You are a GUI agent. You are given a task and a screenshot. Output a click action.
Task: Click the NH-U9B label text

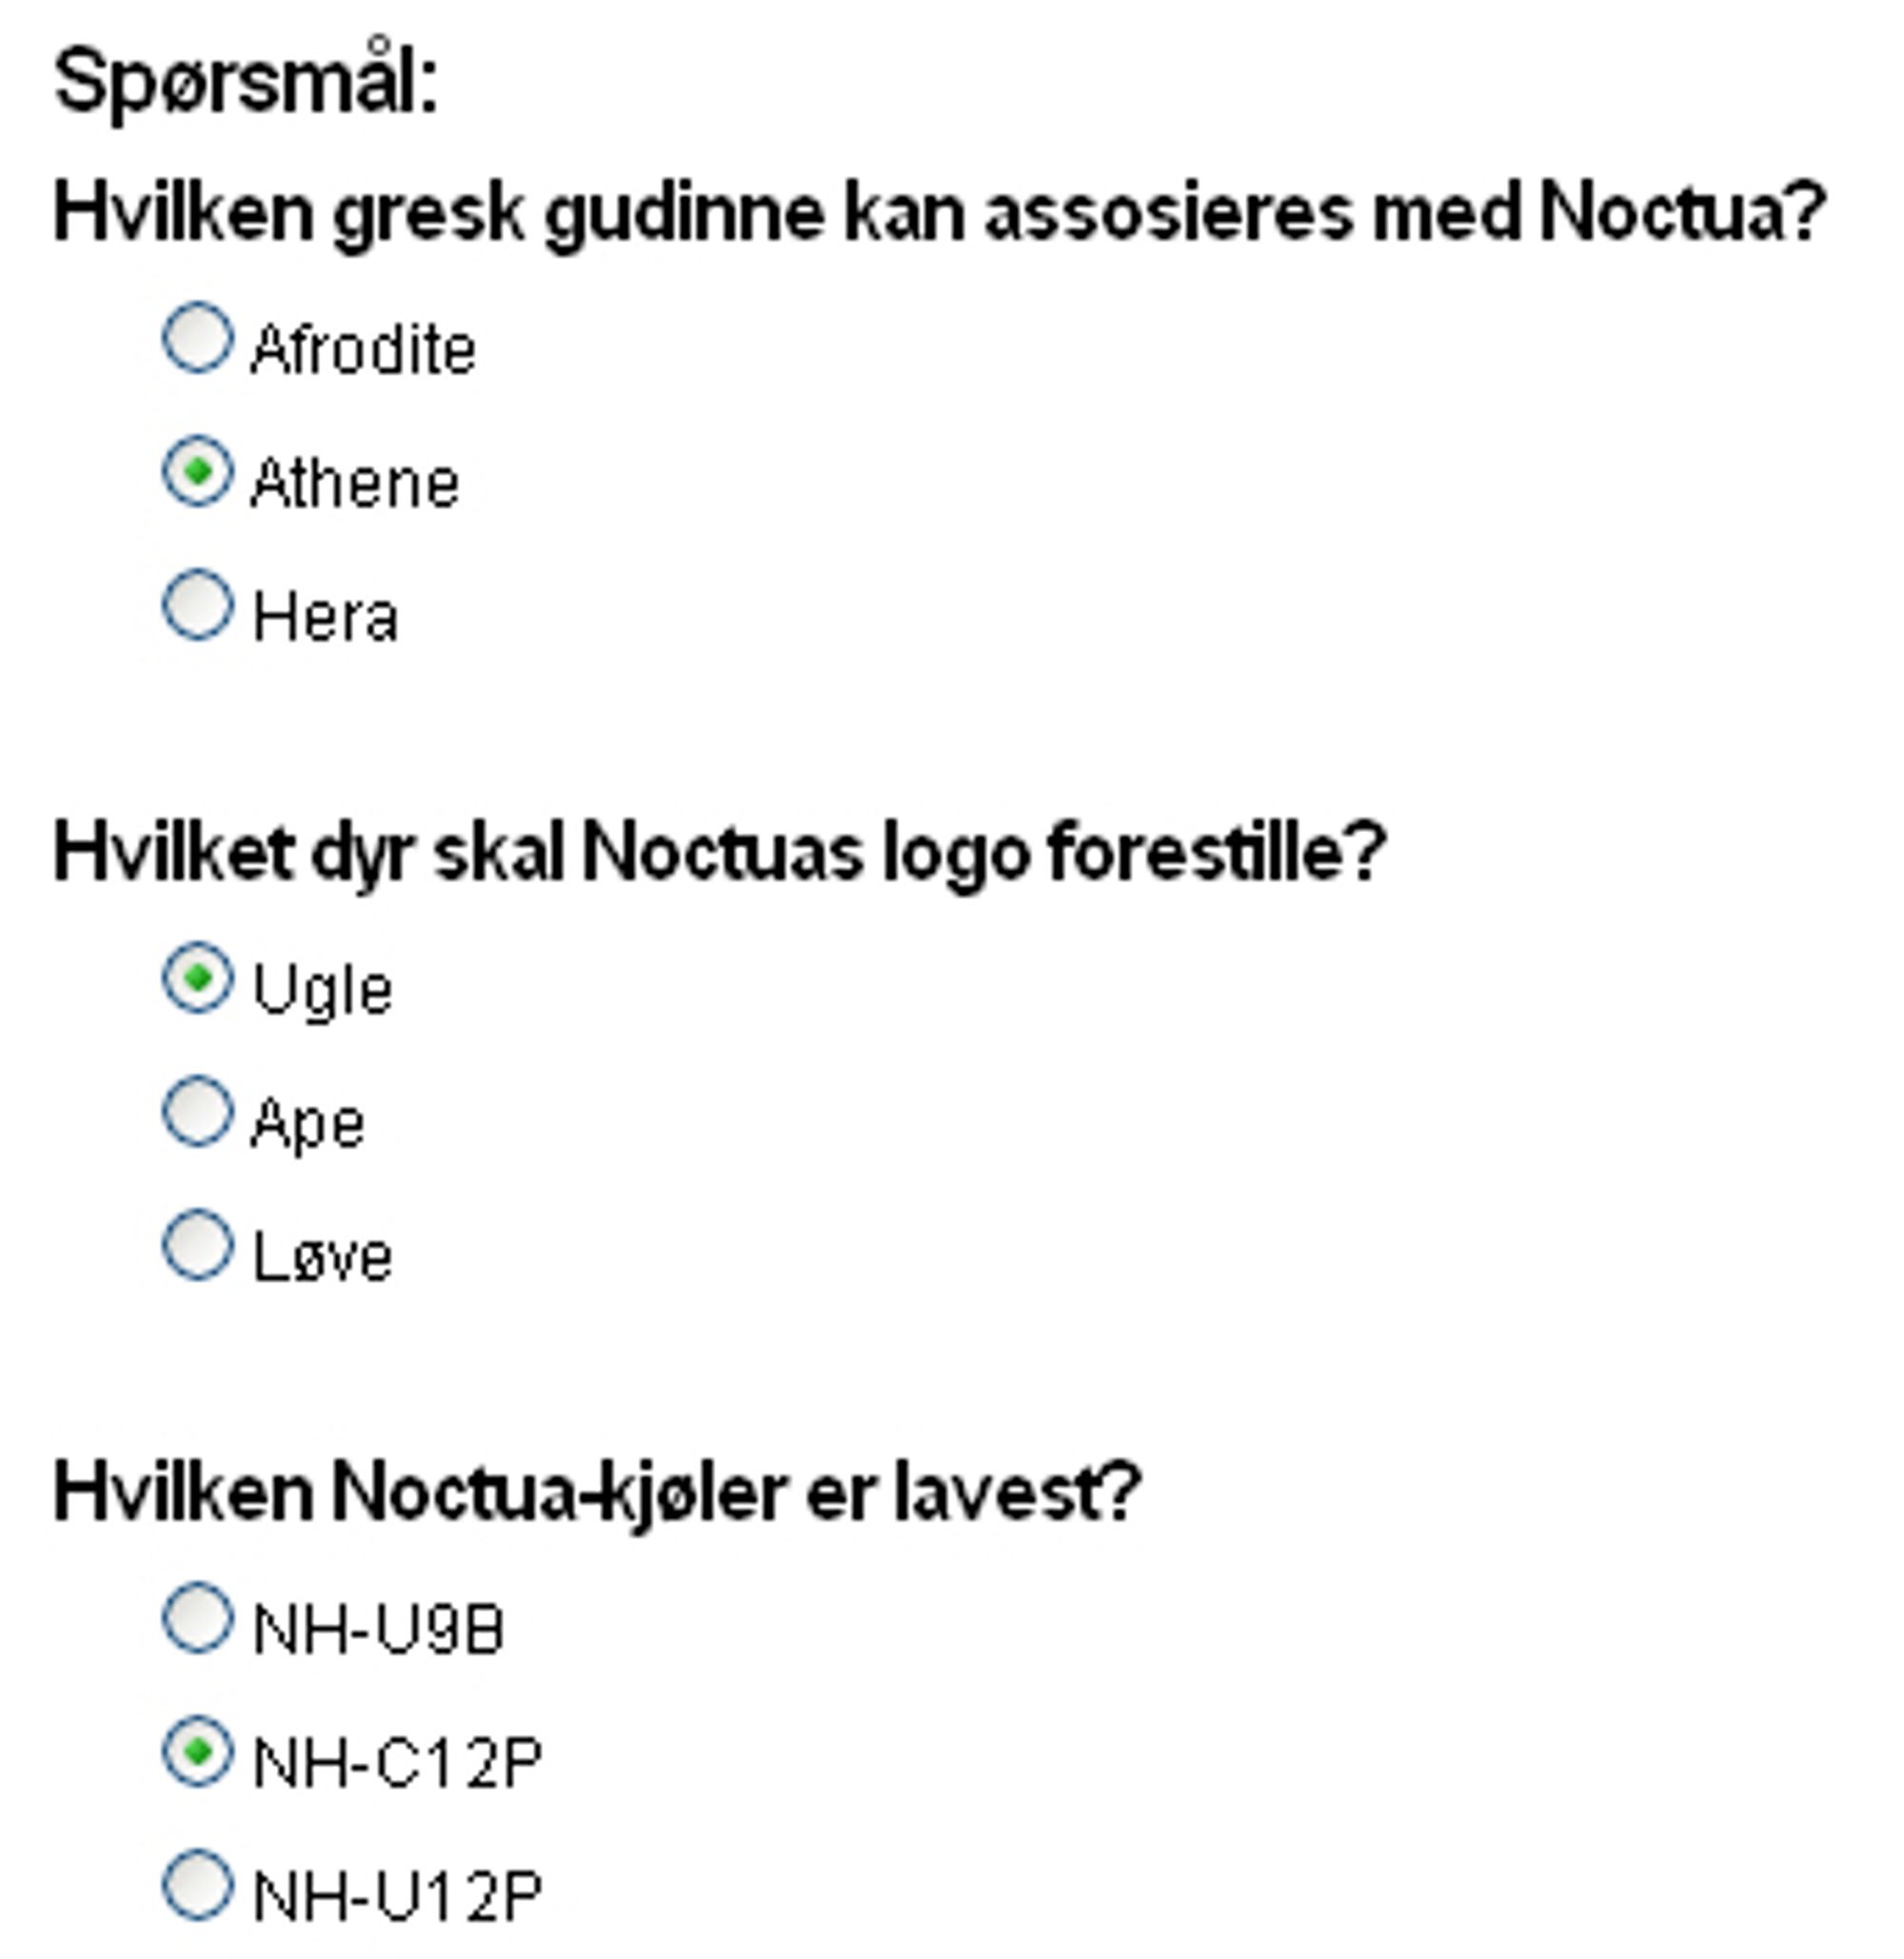tap(379, 1630)
